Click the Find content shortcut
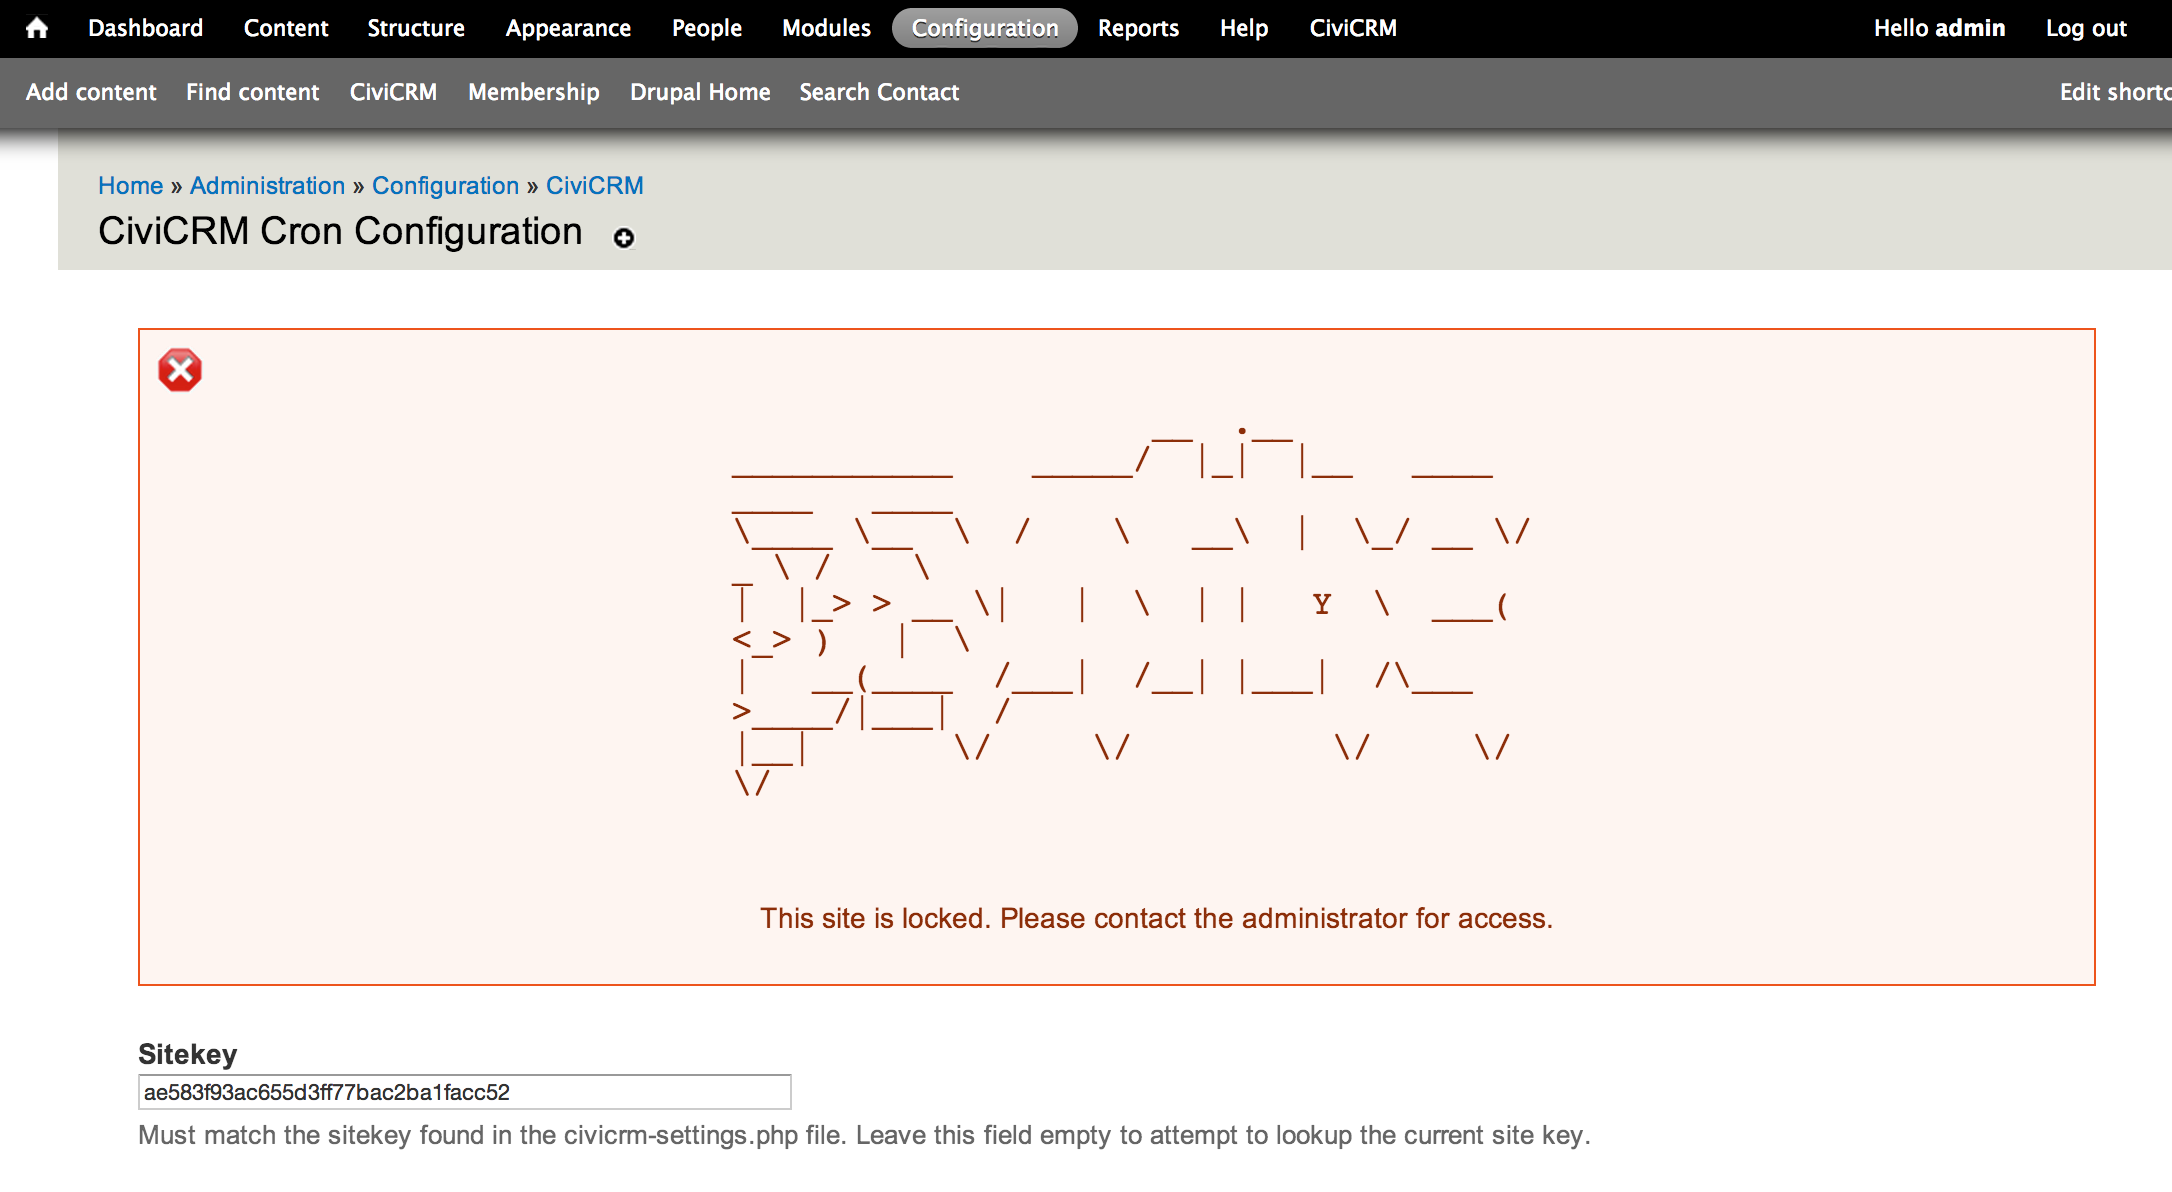 252,92
